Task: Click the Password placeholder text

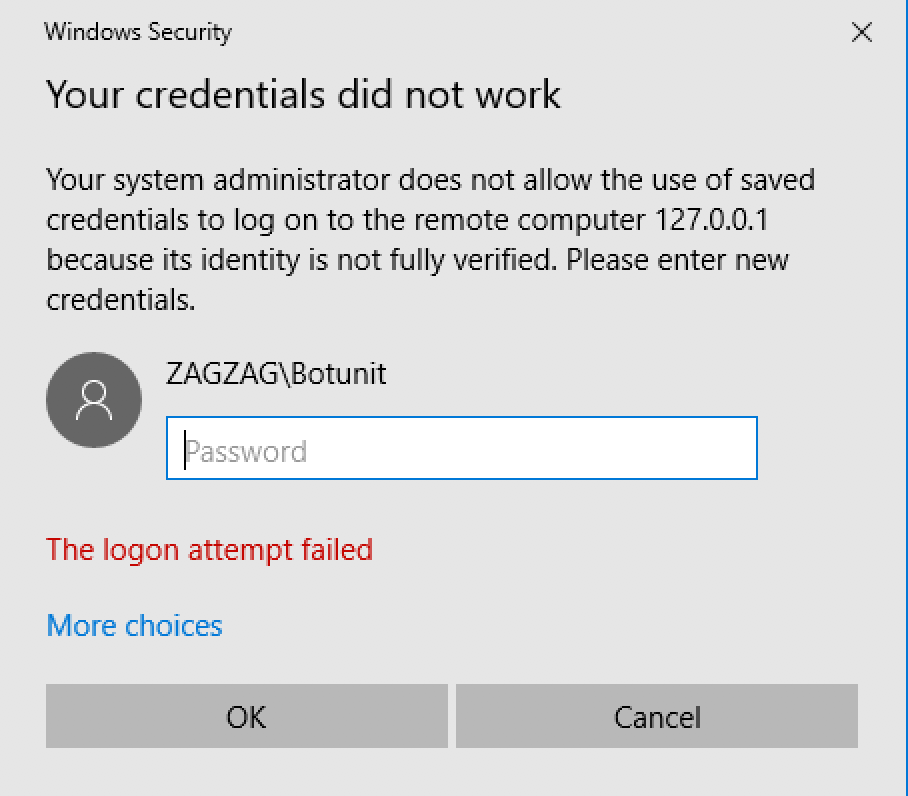Action: (x=246, y=452)
